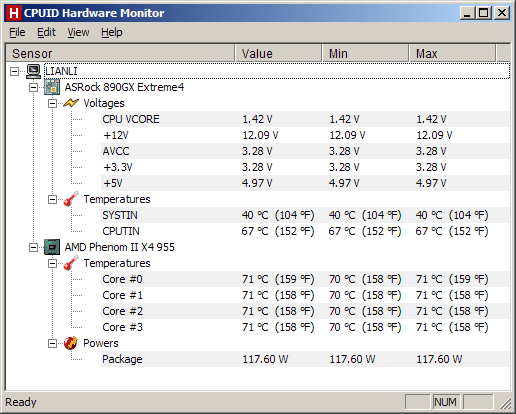Click the CPUID H logo in title bar
Screen dimensions: 516x414
14,13
